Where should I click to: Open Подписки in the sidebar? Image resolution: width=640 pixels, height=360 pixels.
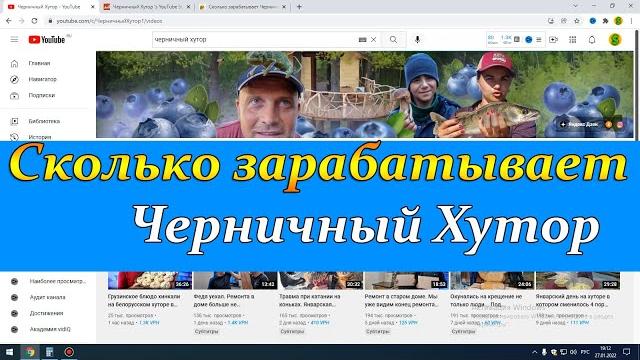42,95
